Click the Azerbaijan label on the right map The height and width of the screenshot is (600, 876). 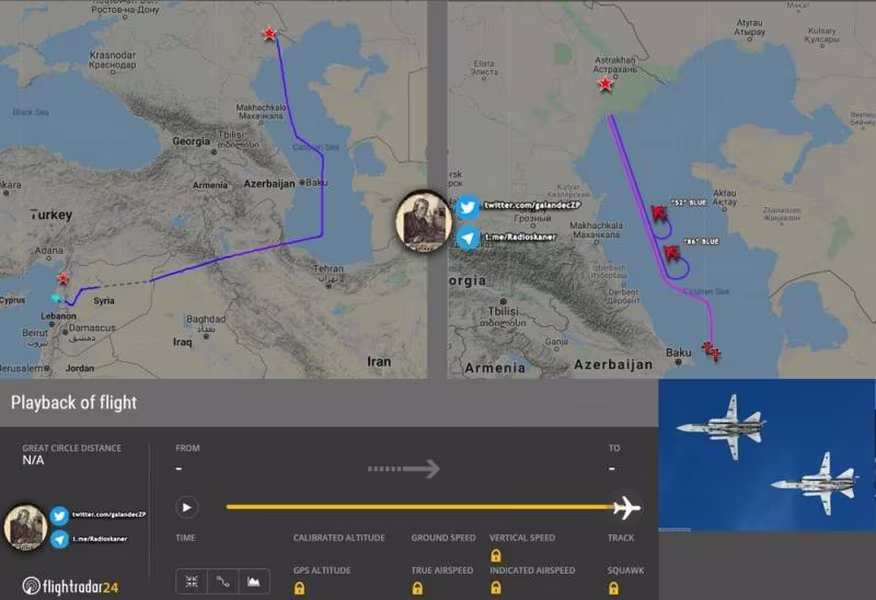613,365
